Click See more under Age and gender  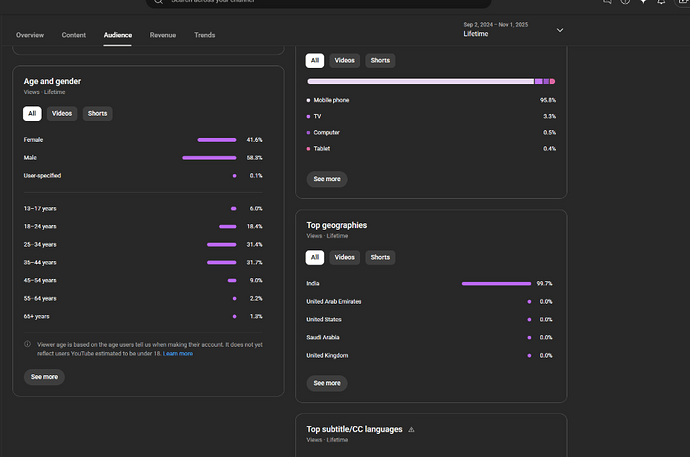point(44,377)
